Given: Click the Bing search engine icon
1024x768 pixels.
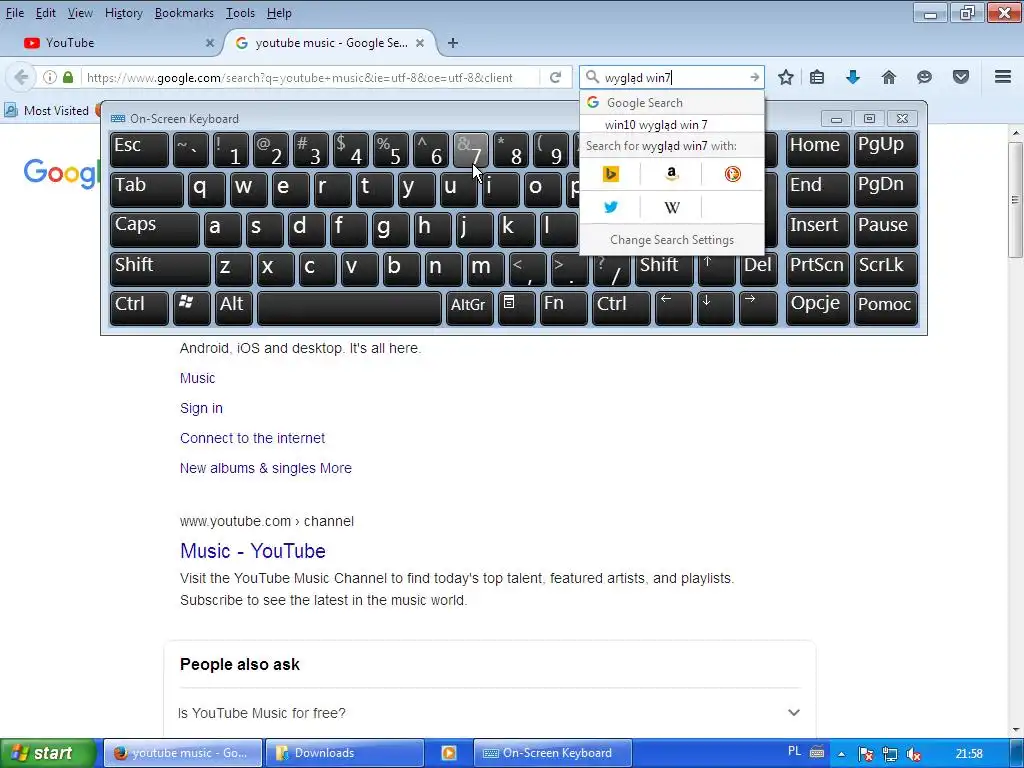Looking at the screenshot, I should (x=611, y=174).
